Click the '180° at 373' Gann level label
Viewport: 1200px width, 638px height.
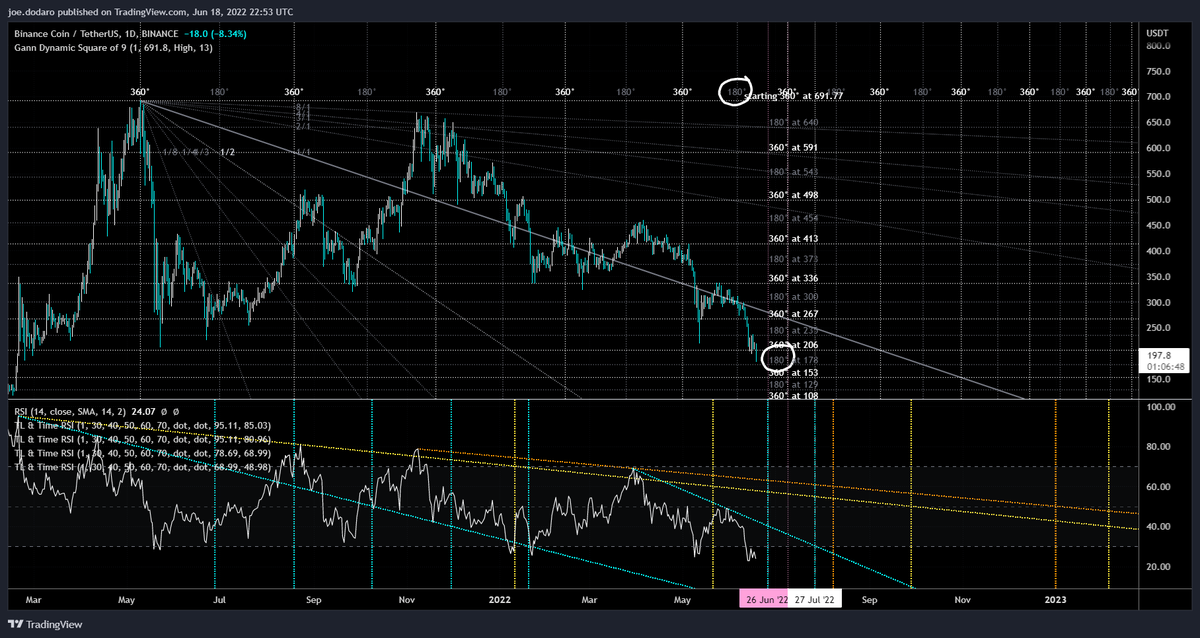(x=794, y=259)
